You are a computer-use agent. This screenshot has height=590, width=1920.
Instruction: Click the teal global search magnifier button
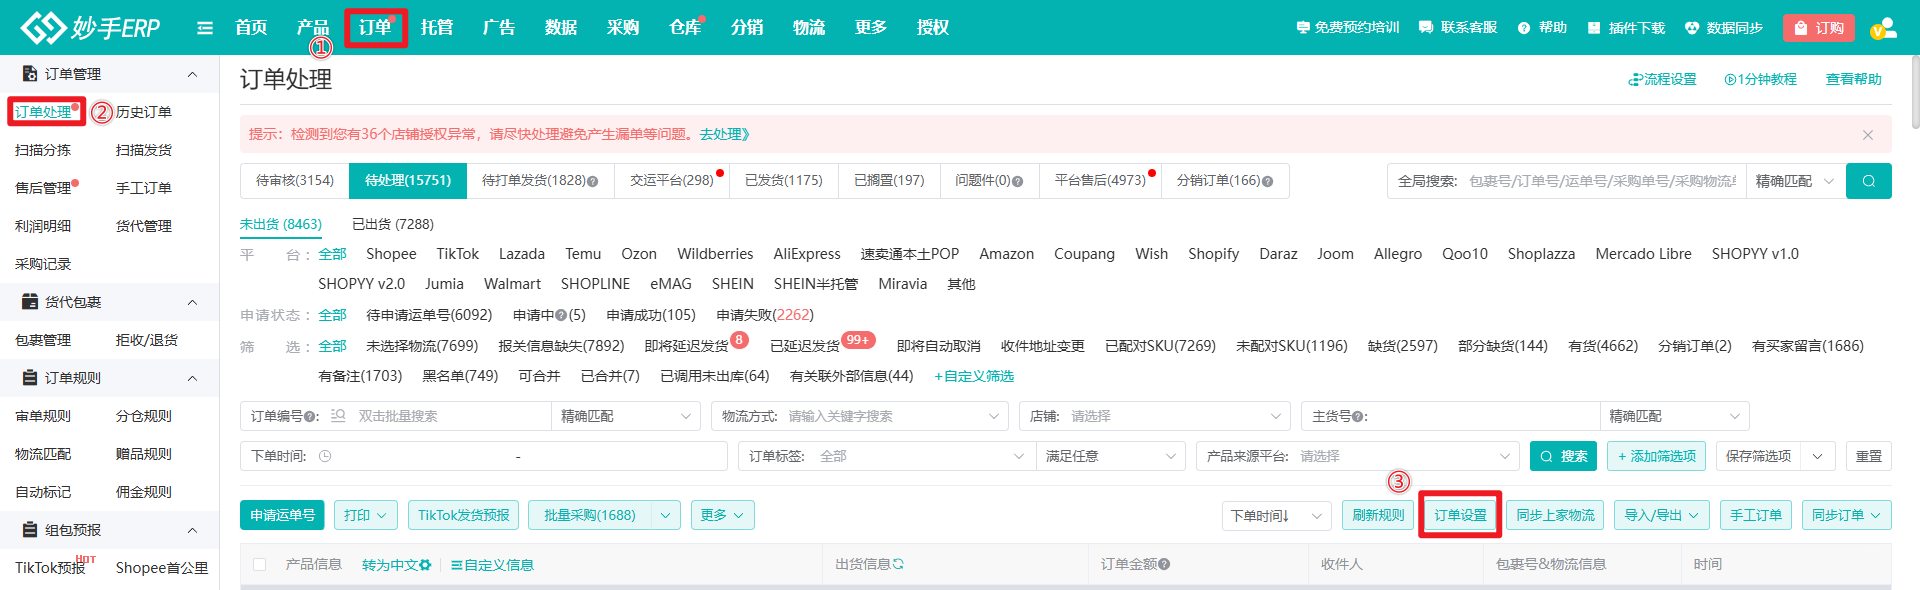coord(1868,181)
